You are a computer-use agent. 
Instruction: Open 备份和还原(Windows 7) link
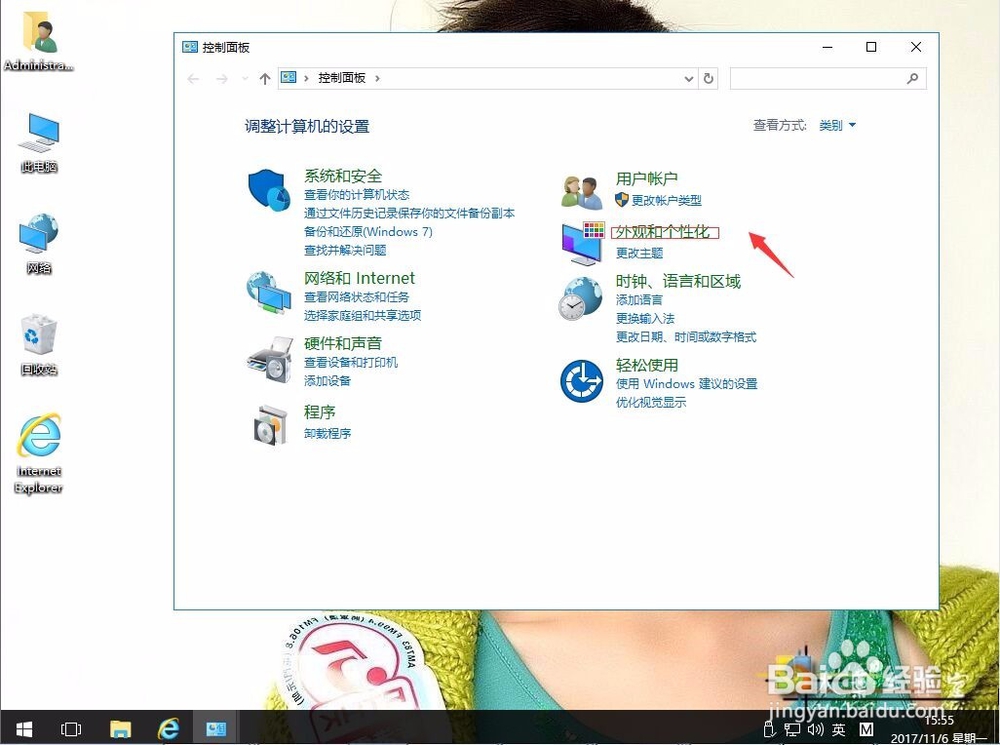pyautogui.click(x=368, y=232)
